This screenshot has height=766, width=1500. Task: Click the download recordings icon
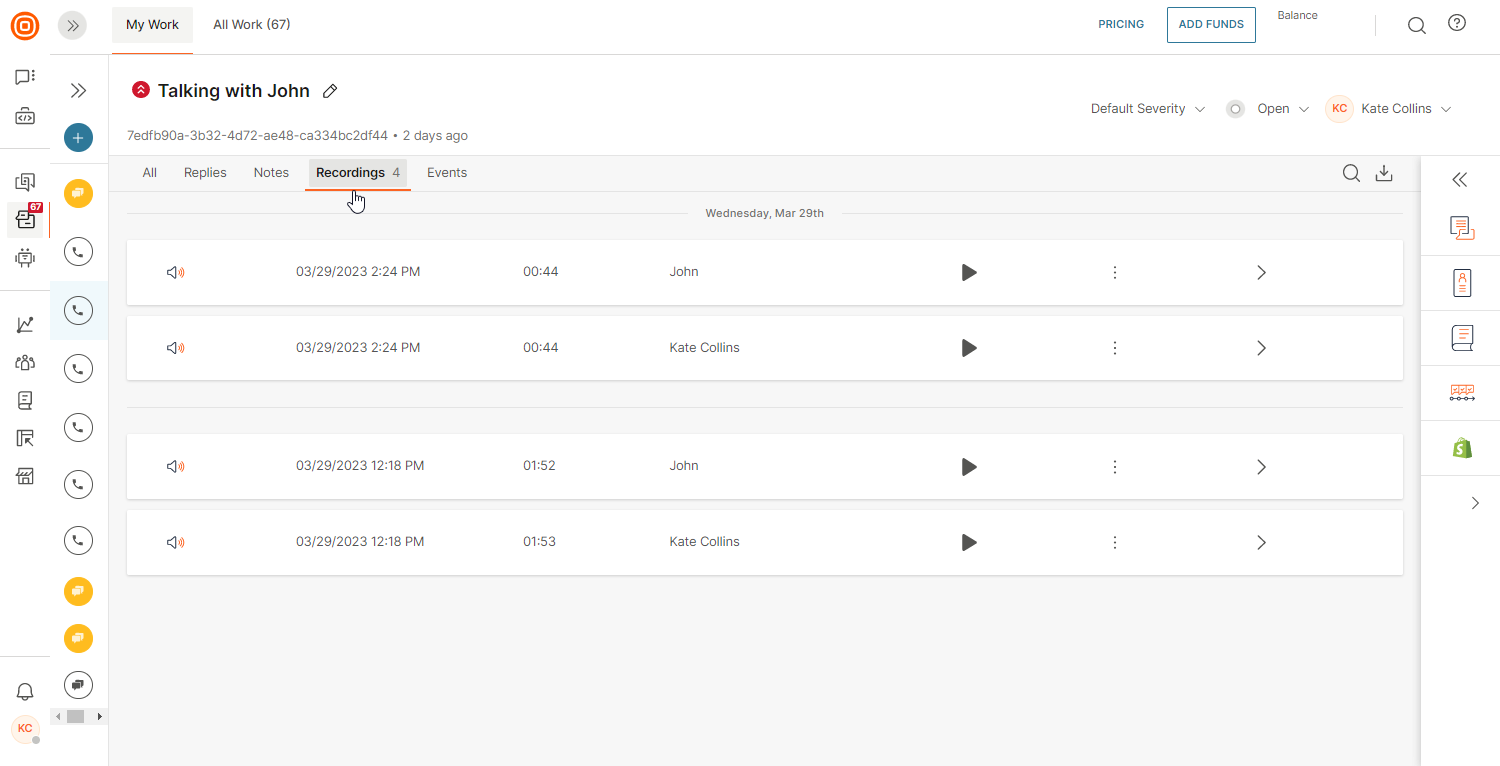pyautogui.click(x=1384, y=173)
